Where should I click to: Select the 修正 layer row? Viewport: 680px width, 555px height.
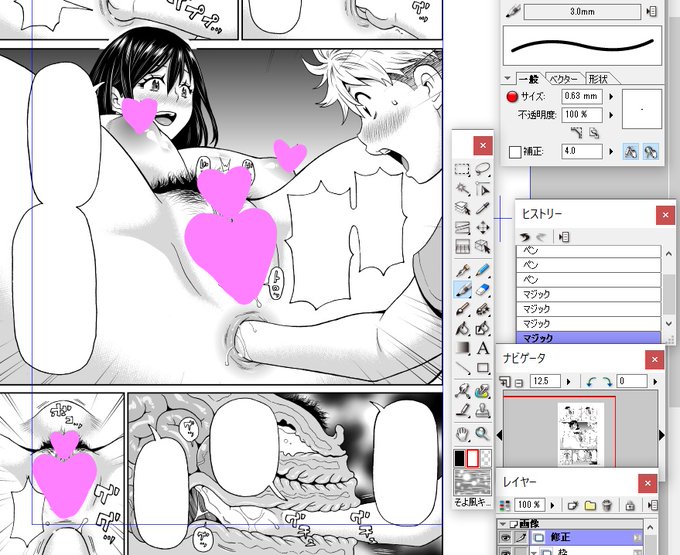pos(586,537)
